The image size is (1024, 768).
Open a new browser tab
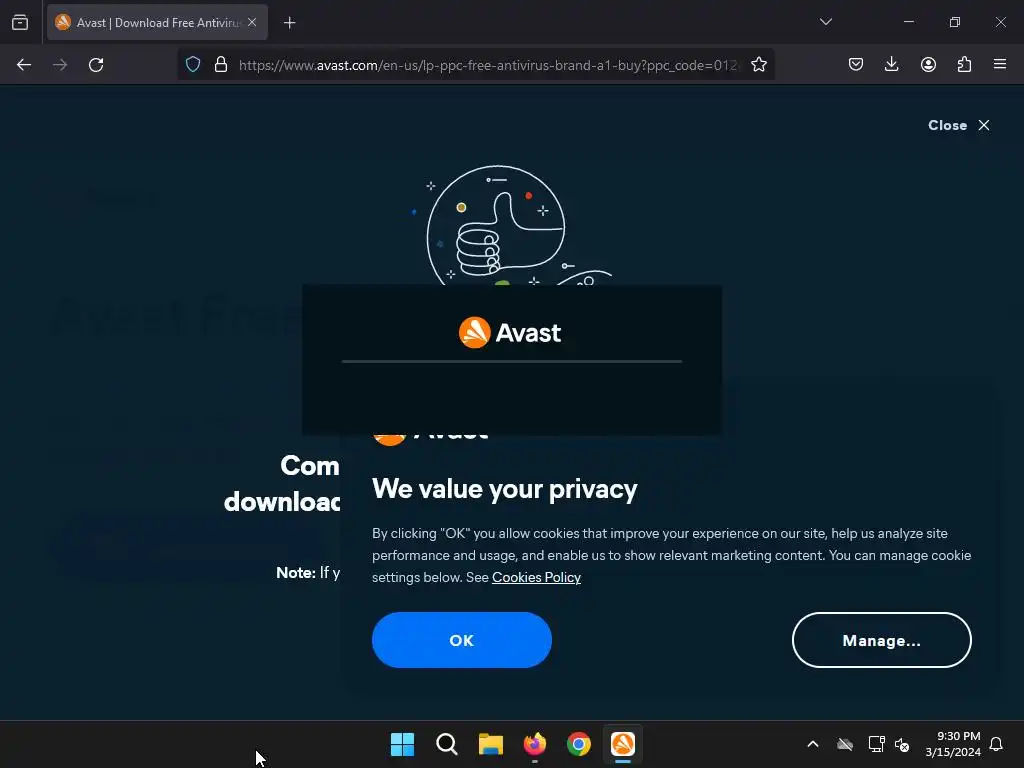(x=289, y=23)
